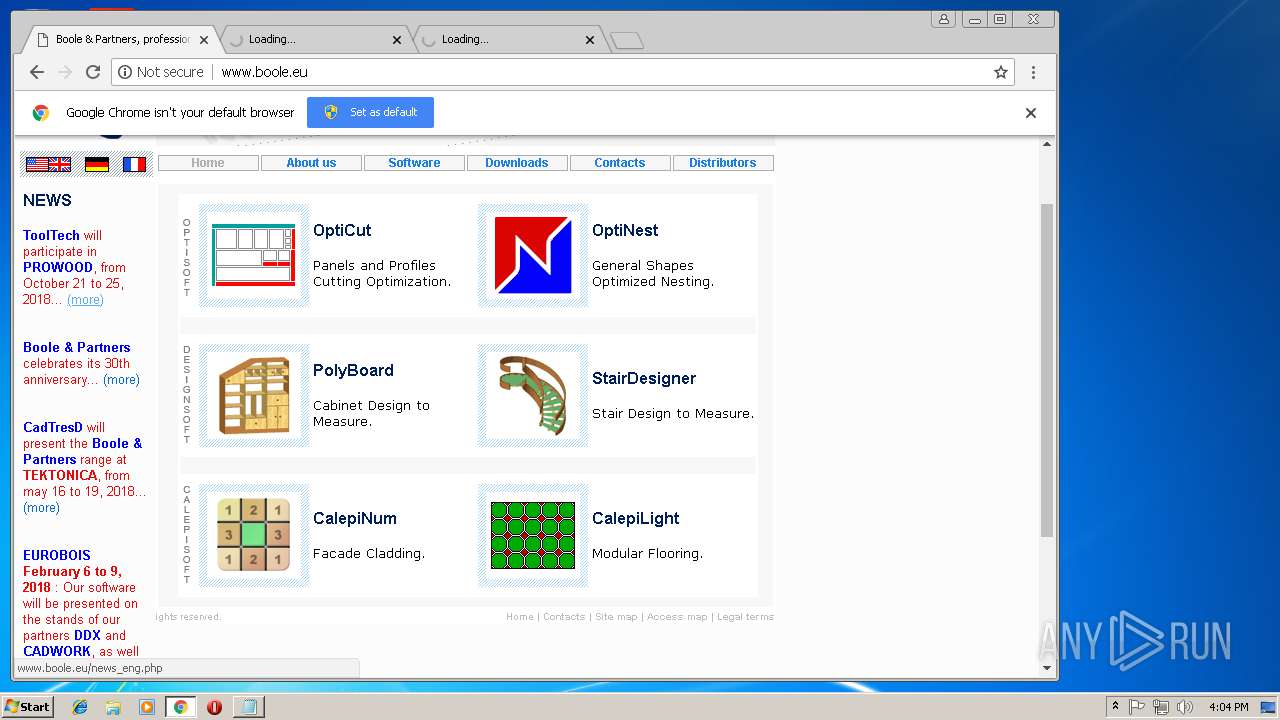The height and width of the screenshot is (720, 1280).
Task: Open Windows Explorer folder in taskbar
Action: tap(113, 707)
